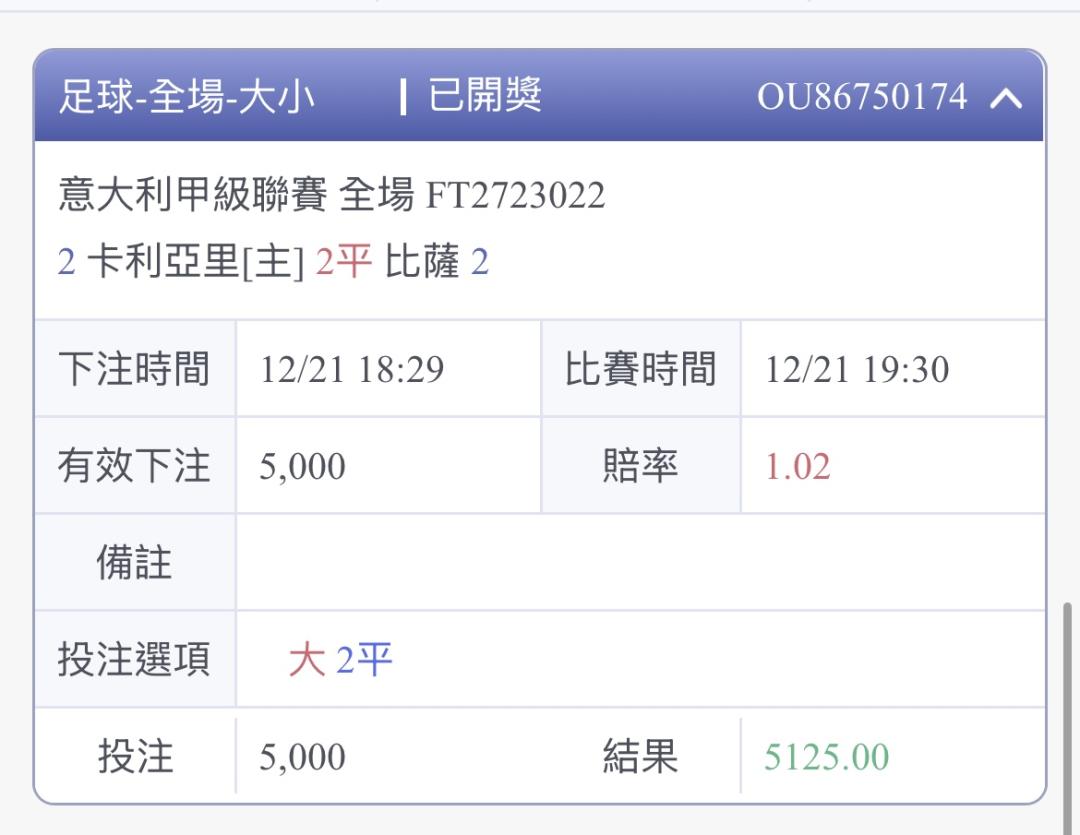The width and height of the screenshot is (1080, 835).
Task: Open league line 意大利甲級聯賽 全場 FT2723022
Action: point(332,195)
